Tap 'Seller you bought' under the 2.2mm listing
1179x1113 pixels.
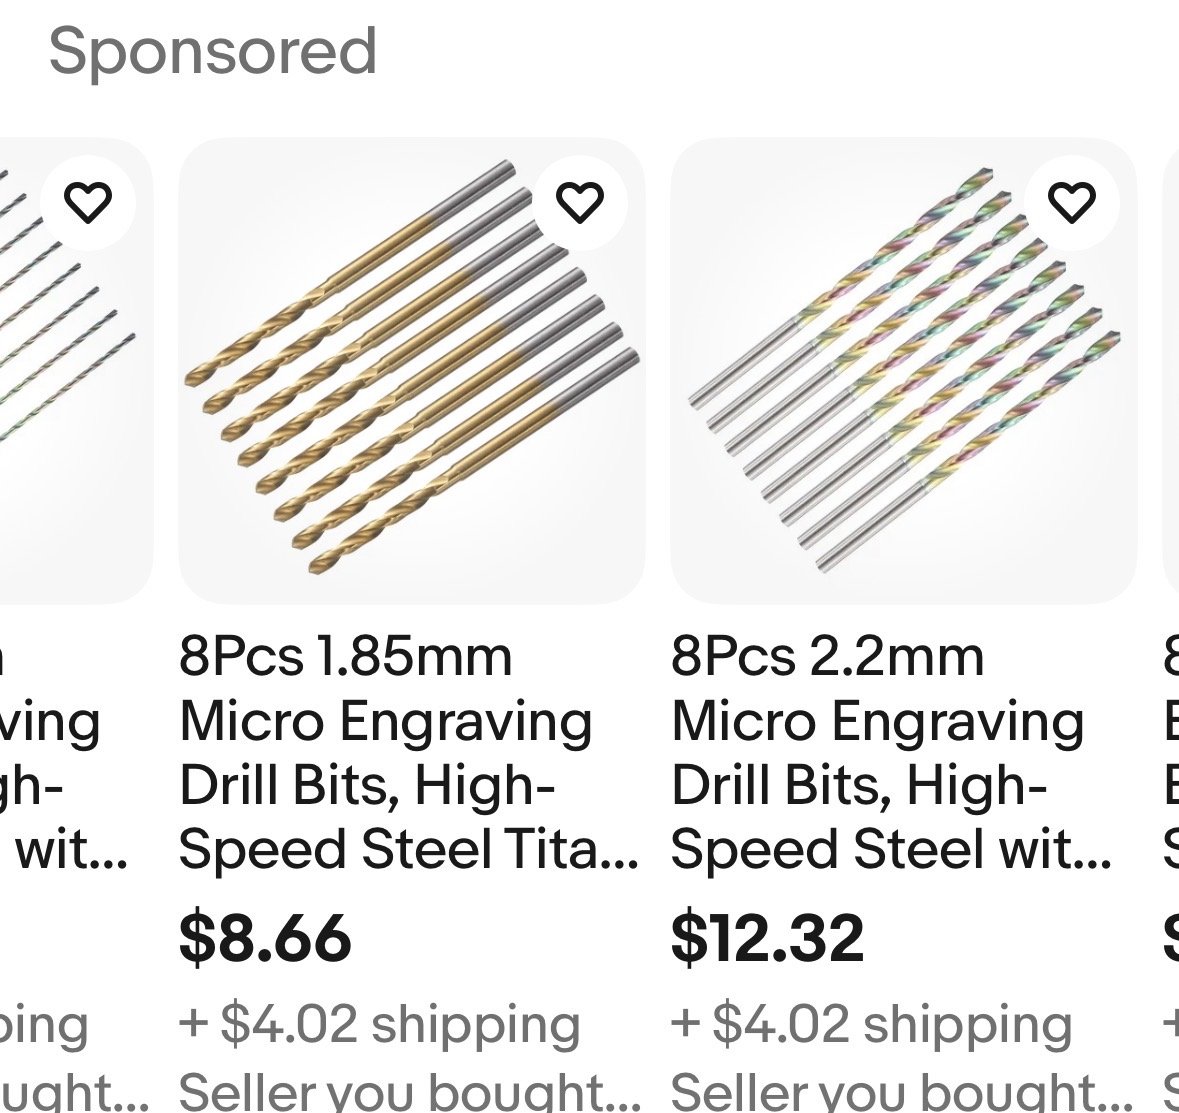pyautogui.click(x=900, y=1093)
